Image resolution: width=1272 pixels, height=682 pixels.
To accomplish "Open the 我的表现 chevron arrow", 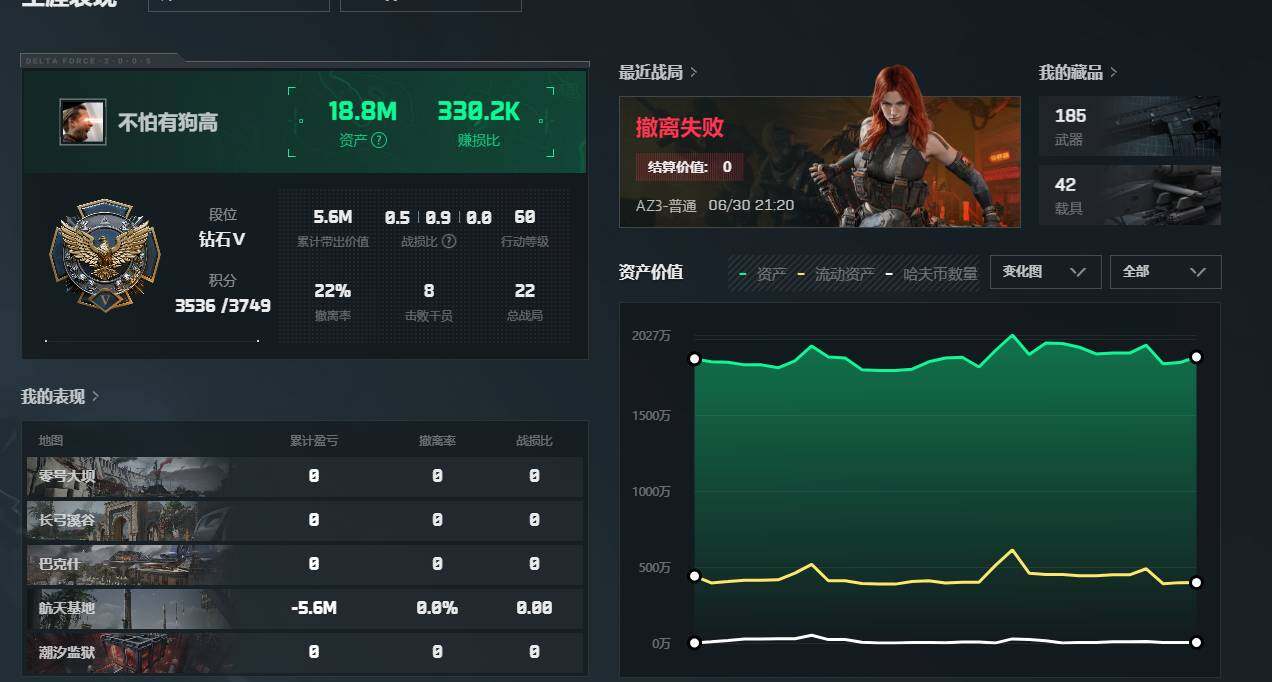I will pyautogui.click(x=96, y=396).
